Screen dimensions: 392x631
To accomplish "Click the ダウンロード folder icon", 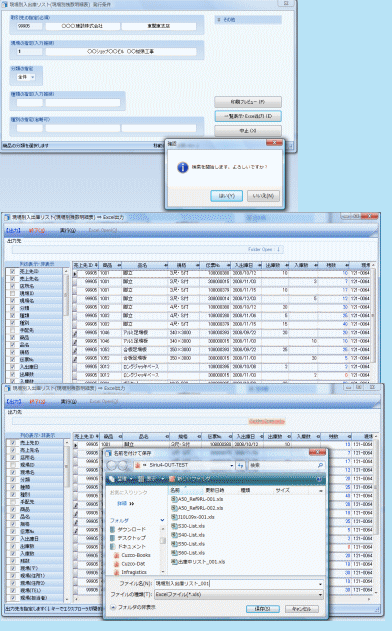I will 113,529.
